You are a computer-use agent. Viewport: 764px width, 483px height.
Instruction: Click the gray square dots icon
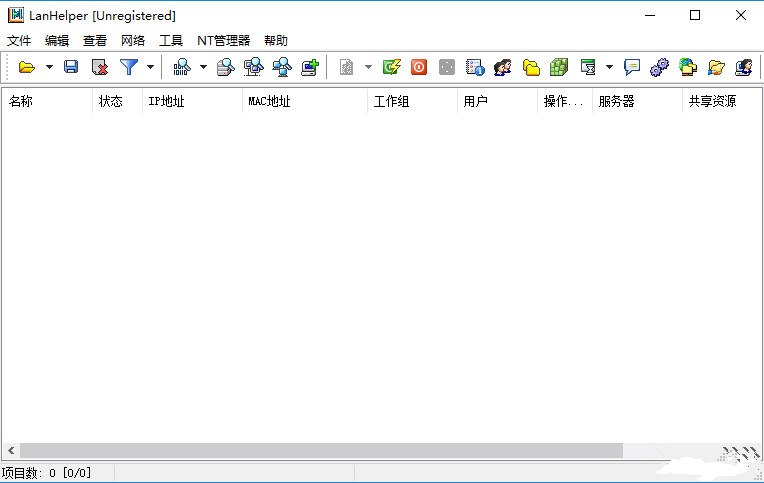447,67
